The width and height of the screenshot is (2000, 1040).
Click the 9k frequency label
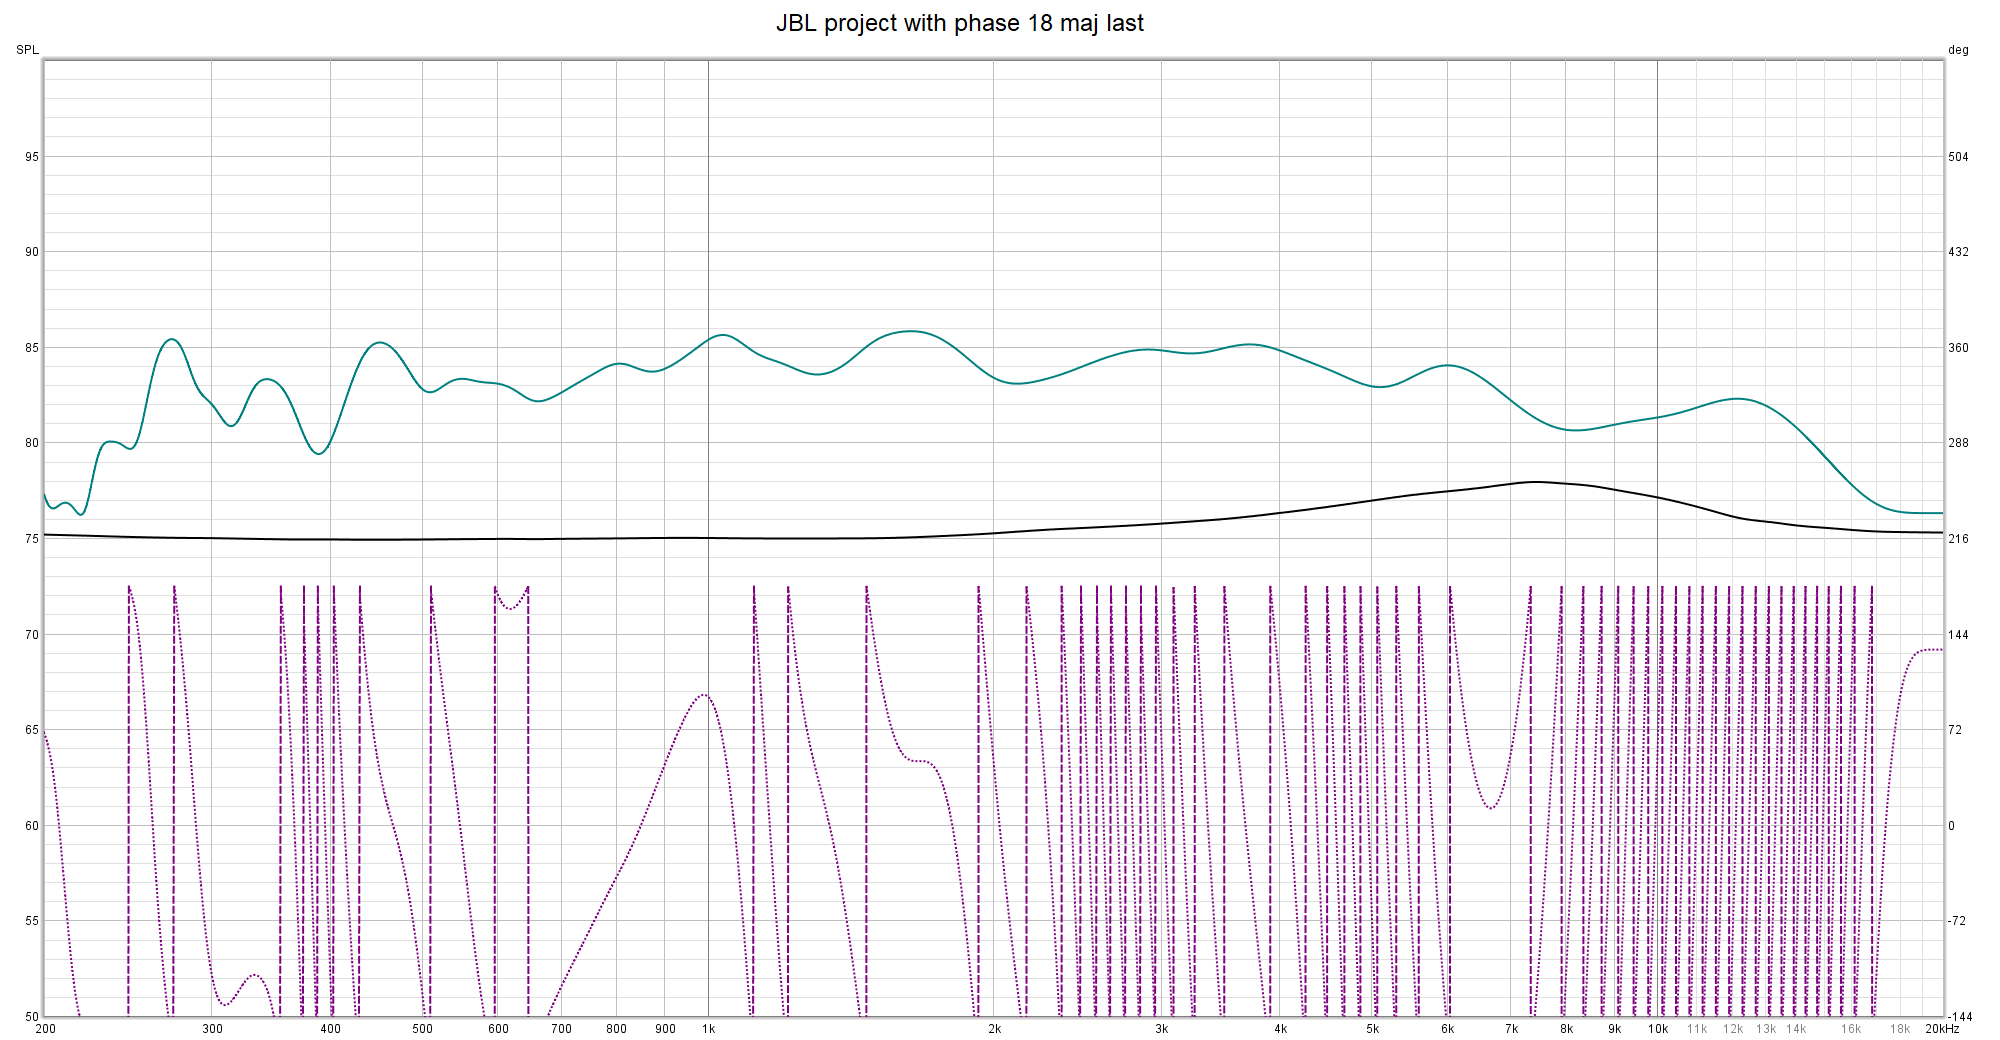coord(1614,1029)
